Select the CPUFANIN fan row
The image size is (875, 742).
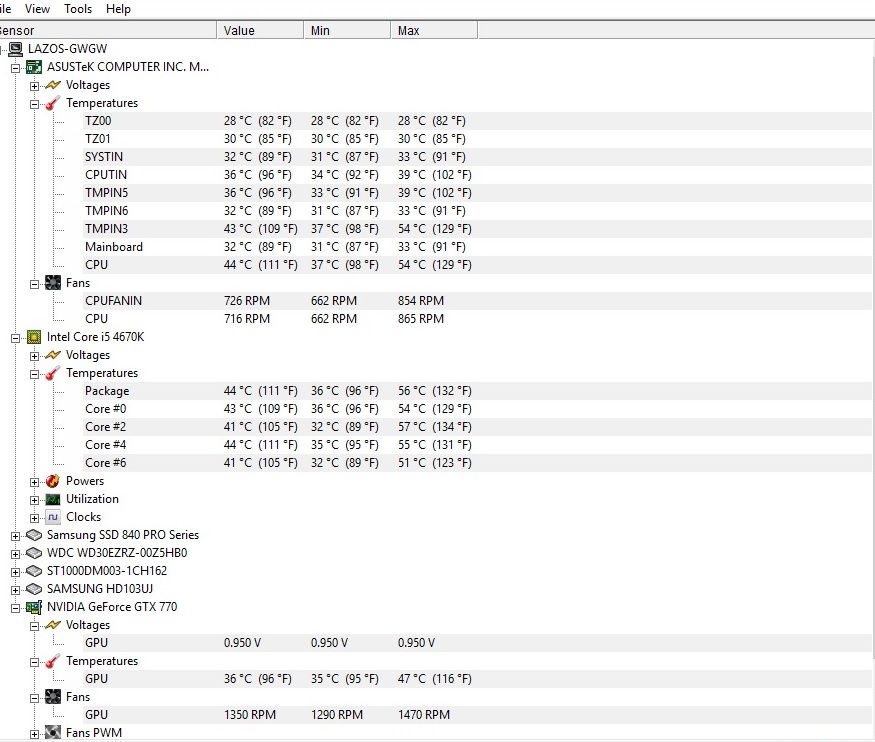pyautogui.click(x=477, y=301)
